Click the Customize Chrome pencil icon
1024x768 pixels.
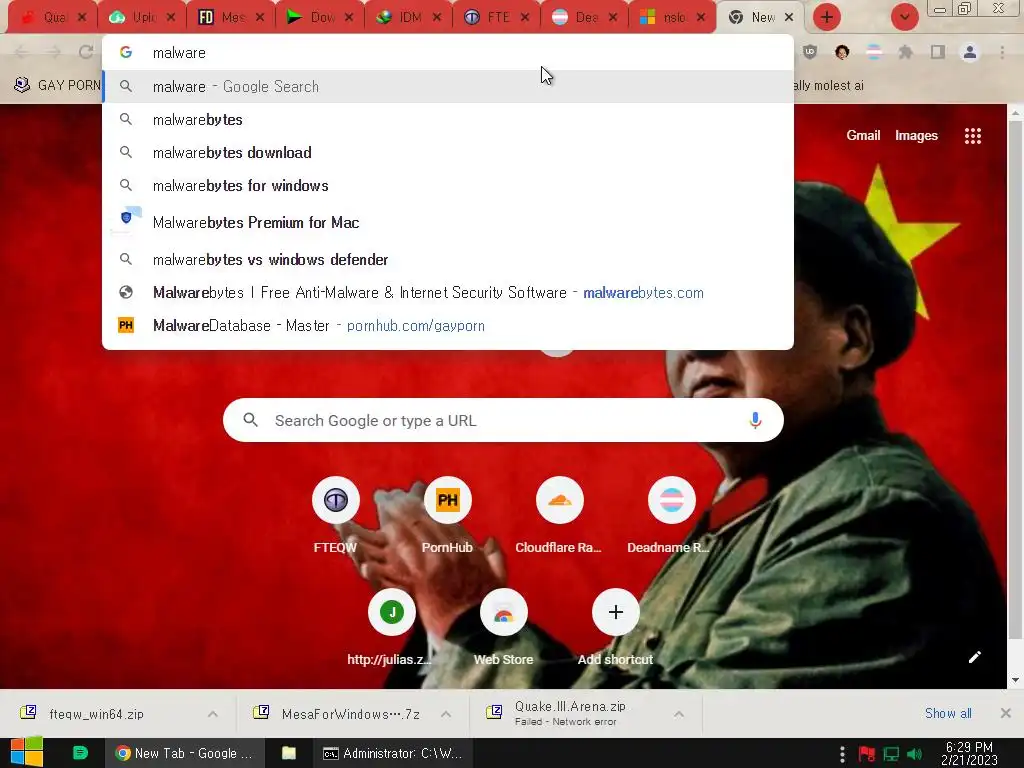point(974,657)
